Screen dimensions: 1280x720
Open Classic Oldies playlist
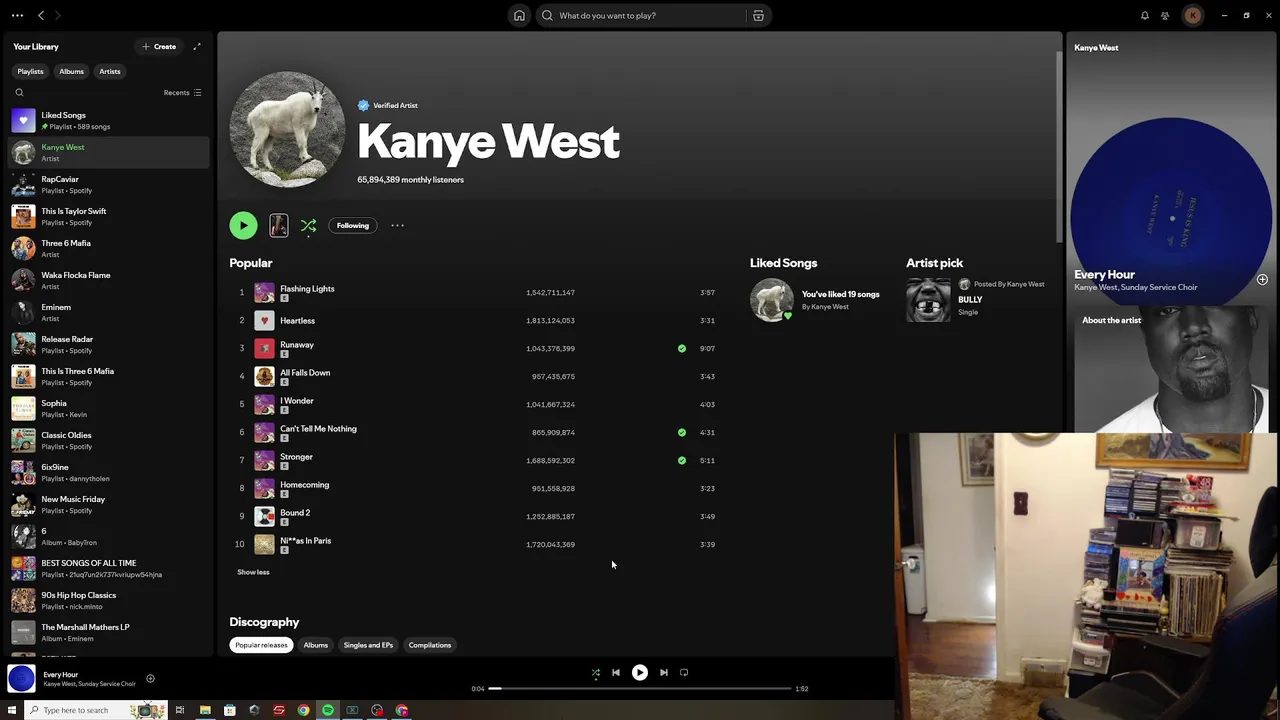(109, 440)
